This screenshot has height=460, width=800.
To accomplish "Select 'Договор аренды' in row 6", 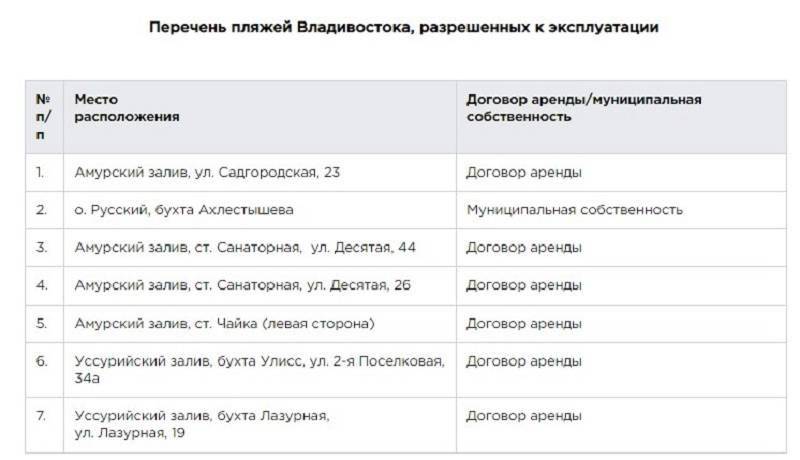I will coord(524,361).
